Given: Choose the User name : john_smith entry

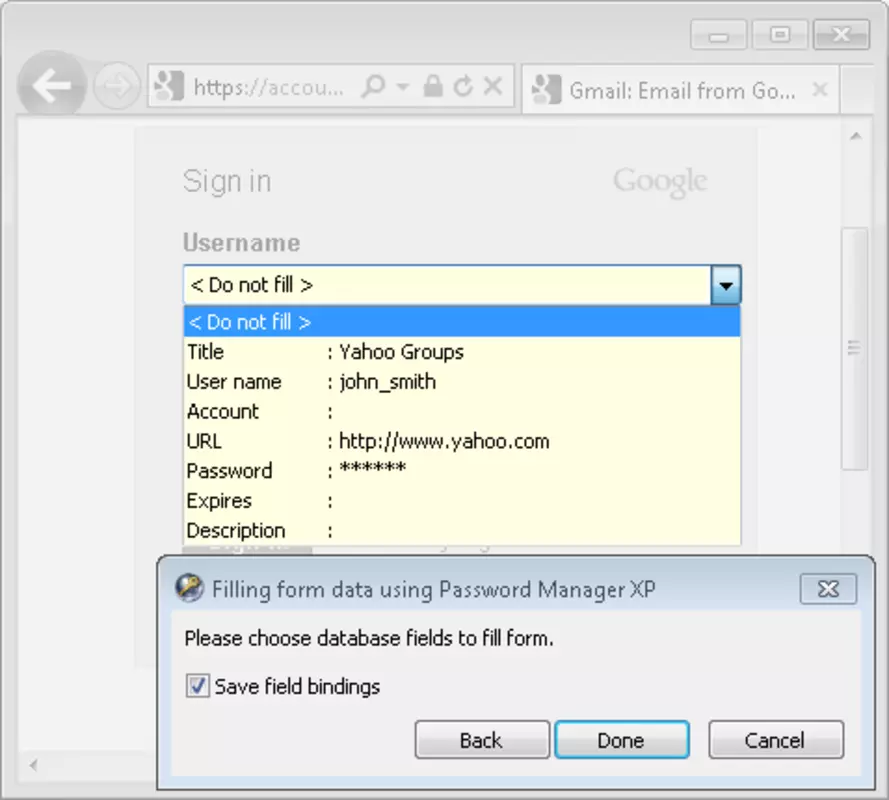Looking at the screenshot, I should [x=462, y=382].
